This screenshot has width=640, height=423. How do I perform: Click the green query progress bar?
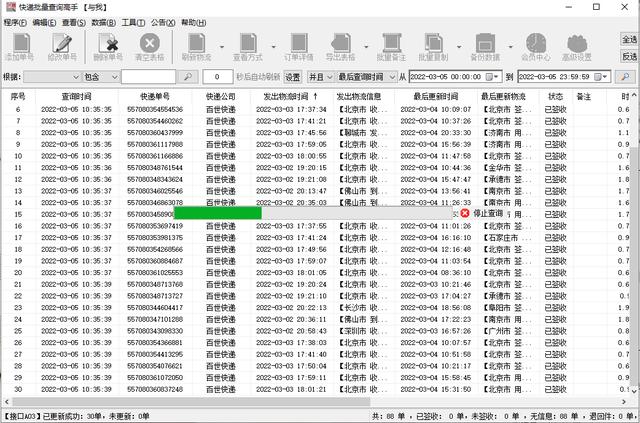pos(218,213)
